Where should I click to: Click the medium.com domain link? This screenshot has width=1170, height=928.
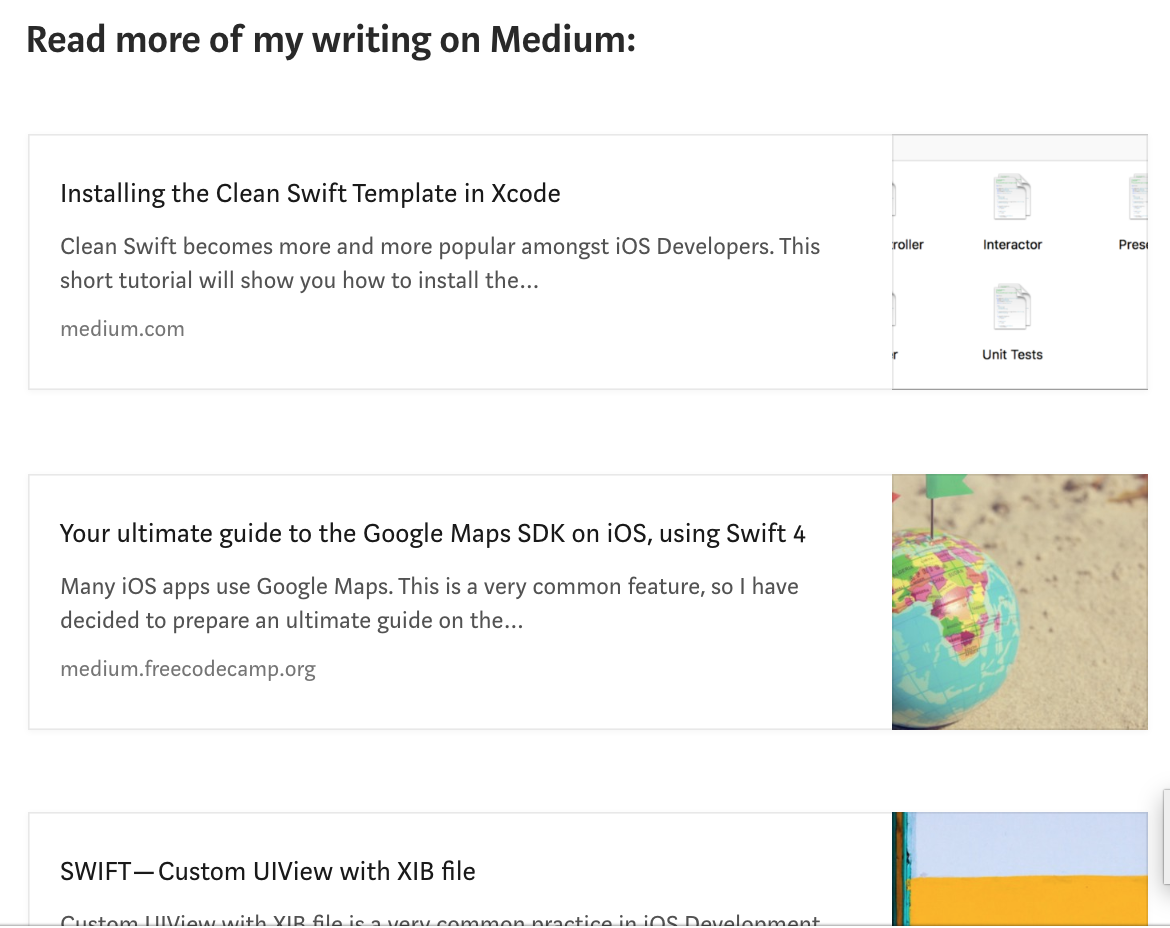[x=122, y=329]
